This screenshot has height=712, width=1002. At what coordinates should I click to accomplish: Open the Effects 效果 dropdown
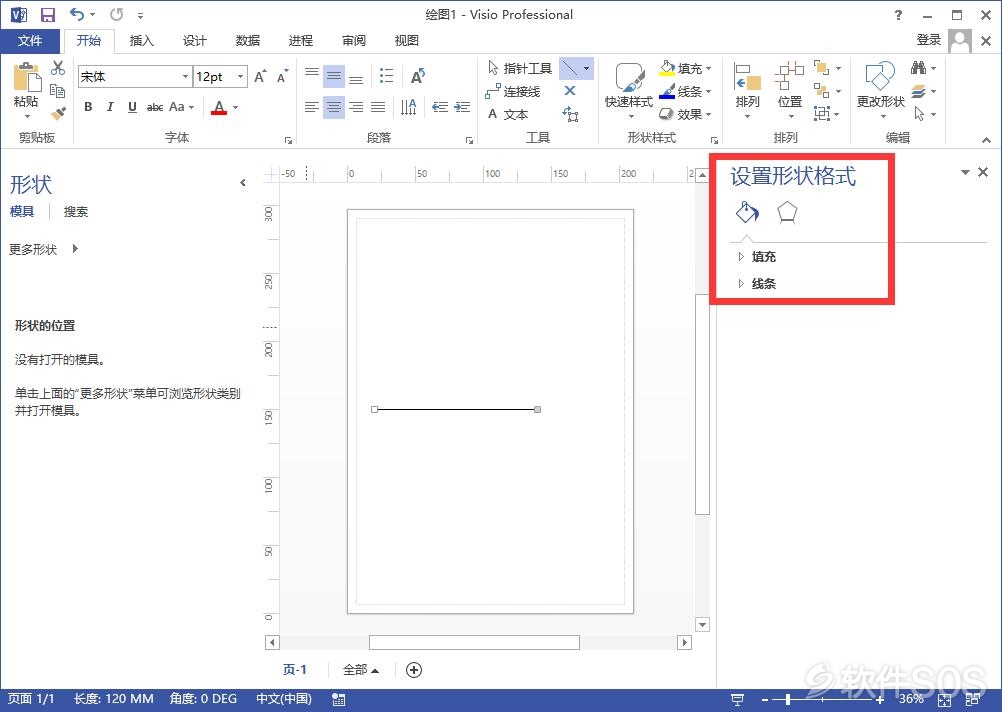(686, 114)
